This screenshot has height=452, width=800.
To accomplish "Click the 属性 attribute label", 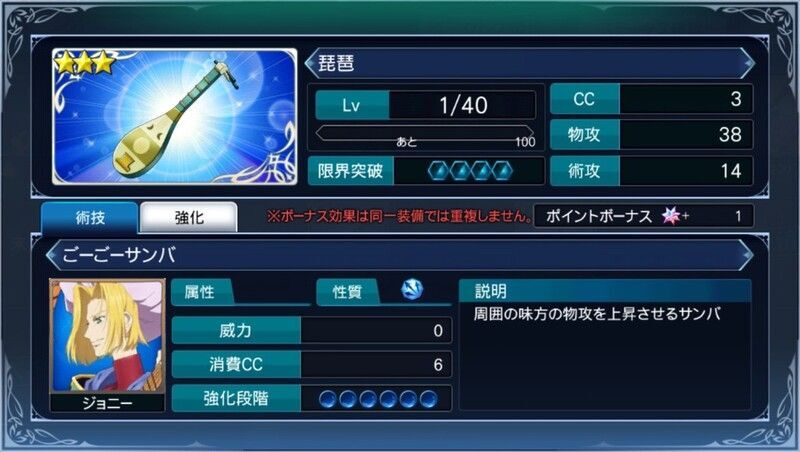I will click(200, 292).
